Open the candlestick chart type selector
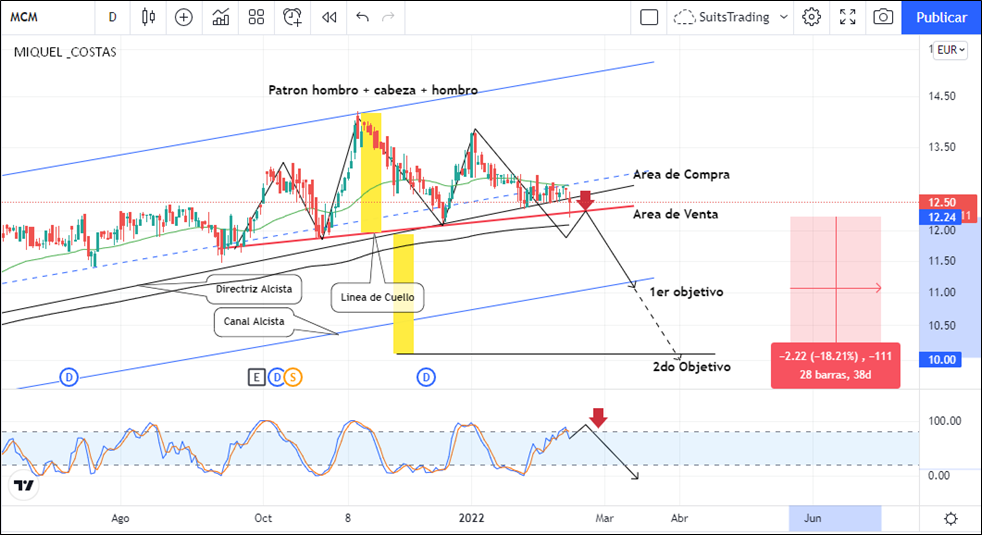Image resolution: width=982 pixels, height=535 pixels. click(149, 17)
